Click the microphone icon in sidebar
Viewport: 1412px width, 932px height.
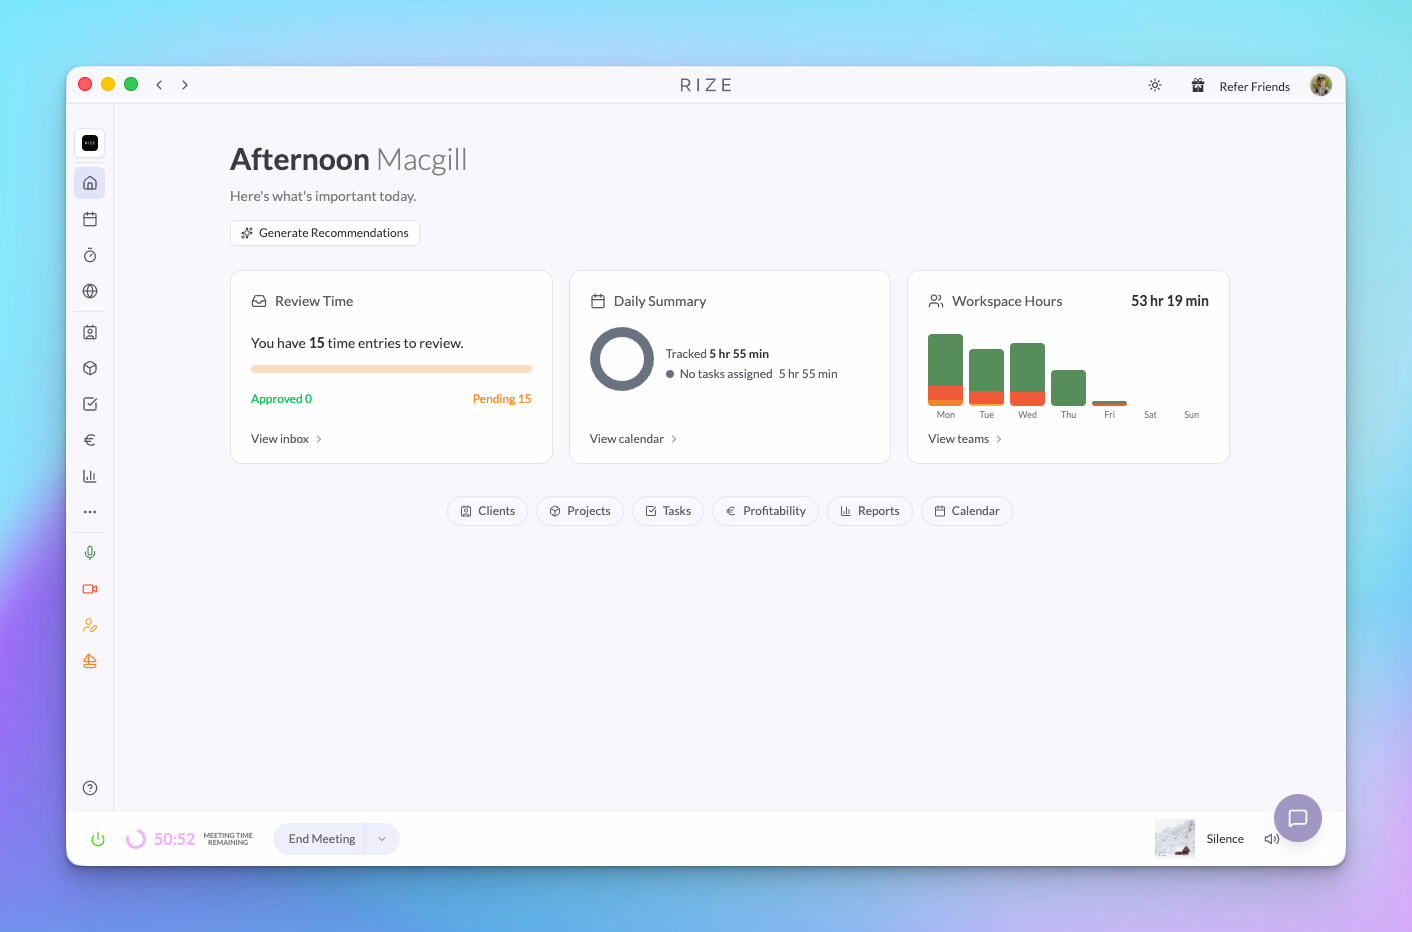[90, 553]
